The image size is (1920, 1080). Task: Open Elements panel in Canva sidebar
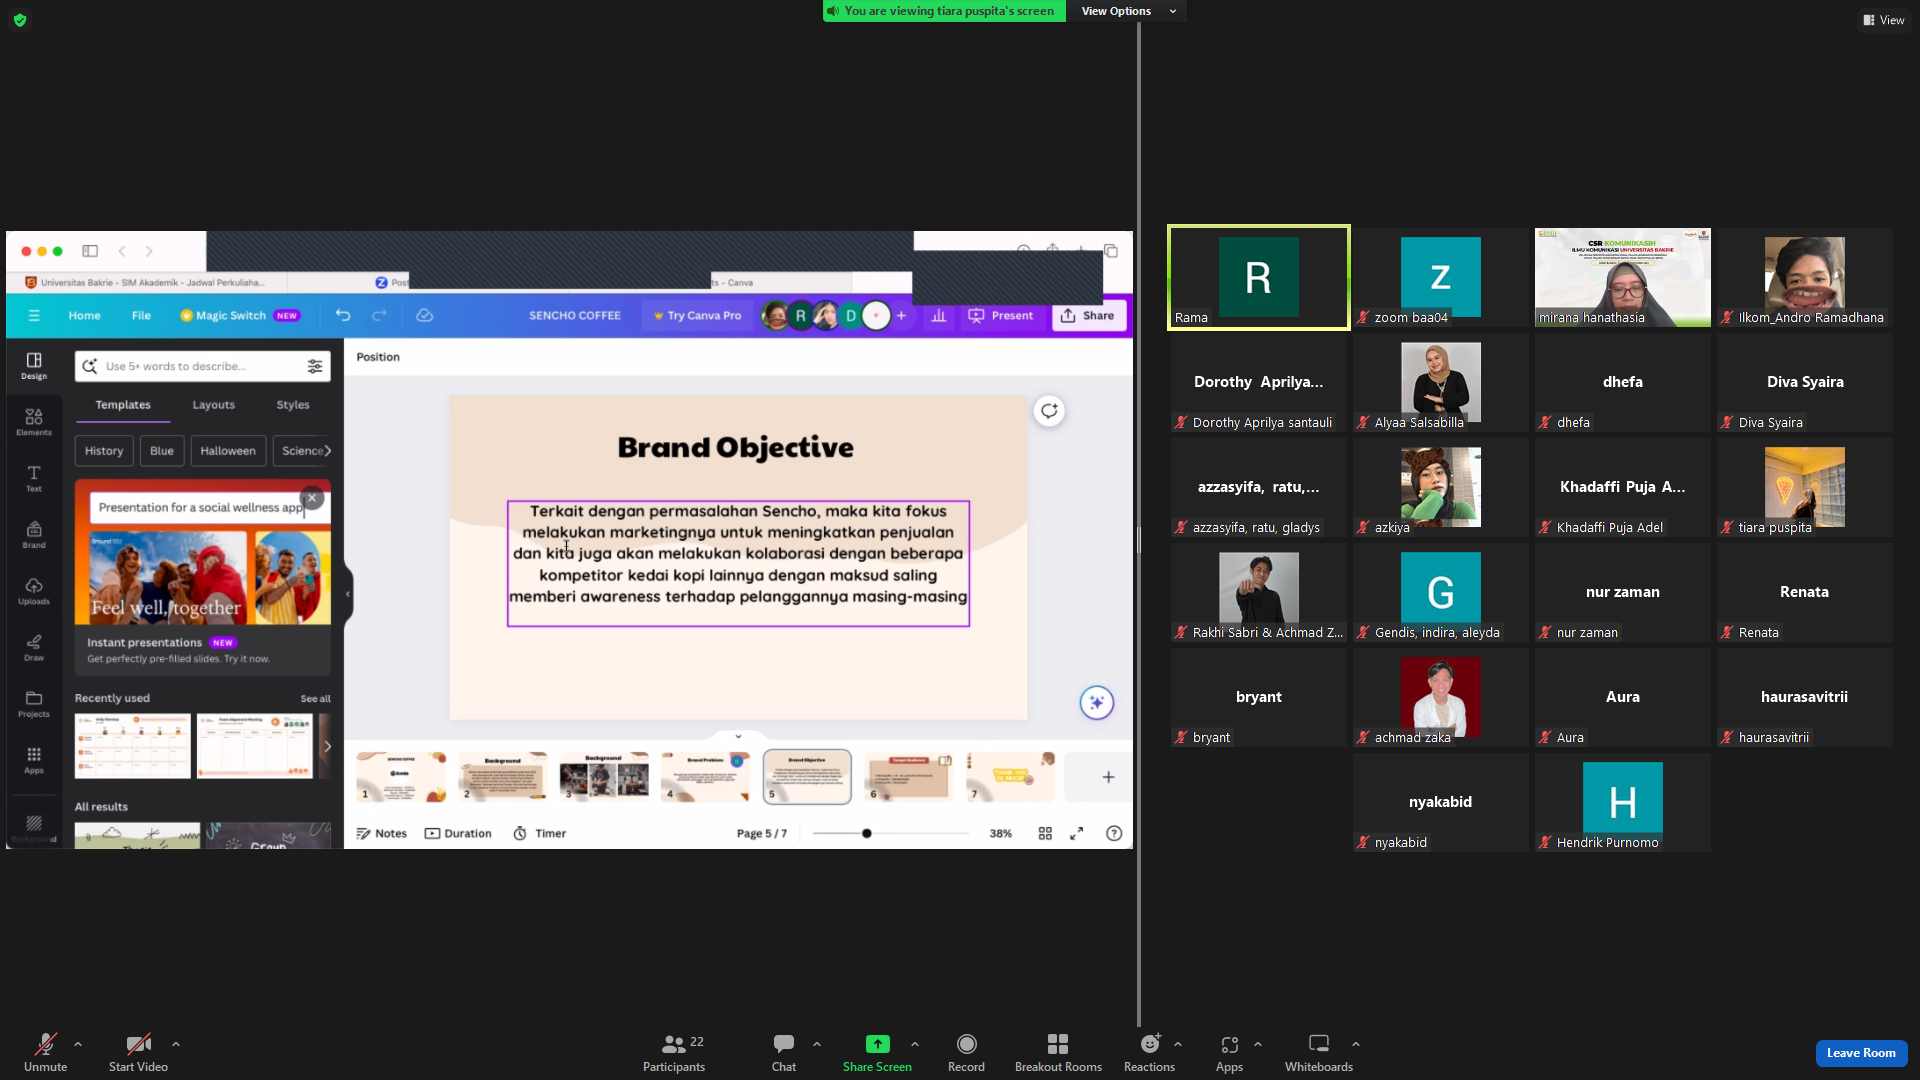34,422
